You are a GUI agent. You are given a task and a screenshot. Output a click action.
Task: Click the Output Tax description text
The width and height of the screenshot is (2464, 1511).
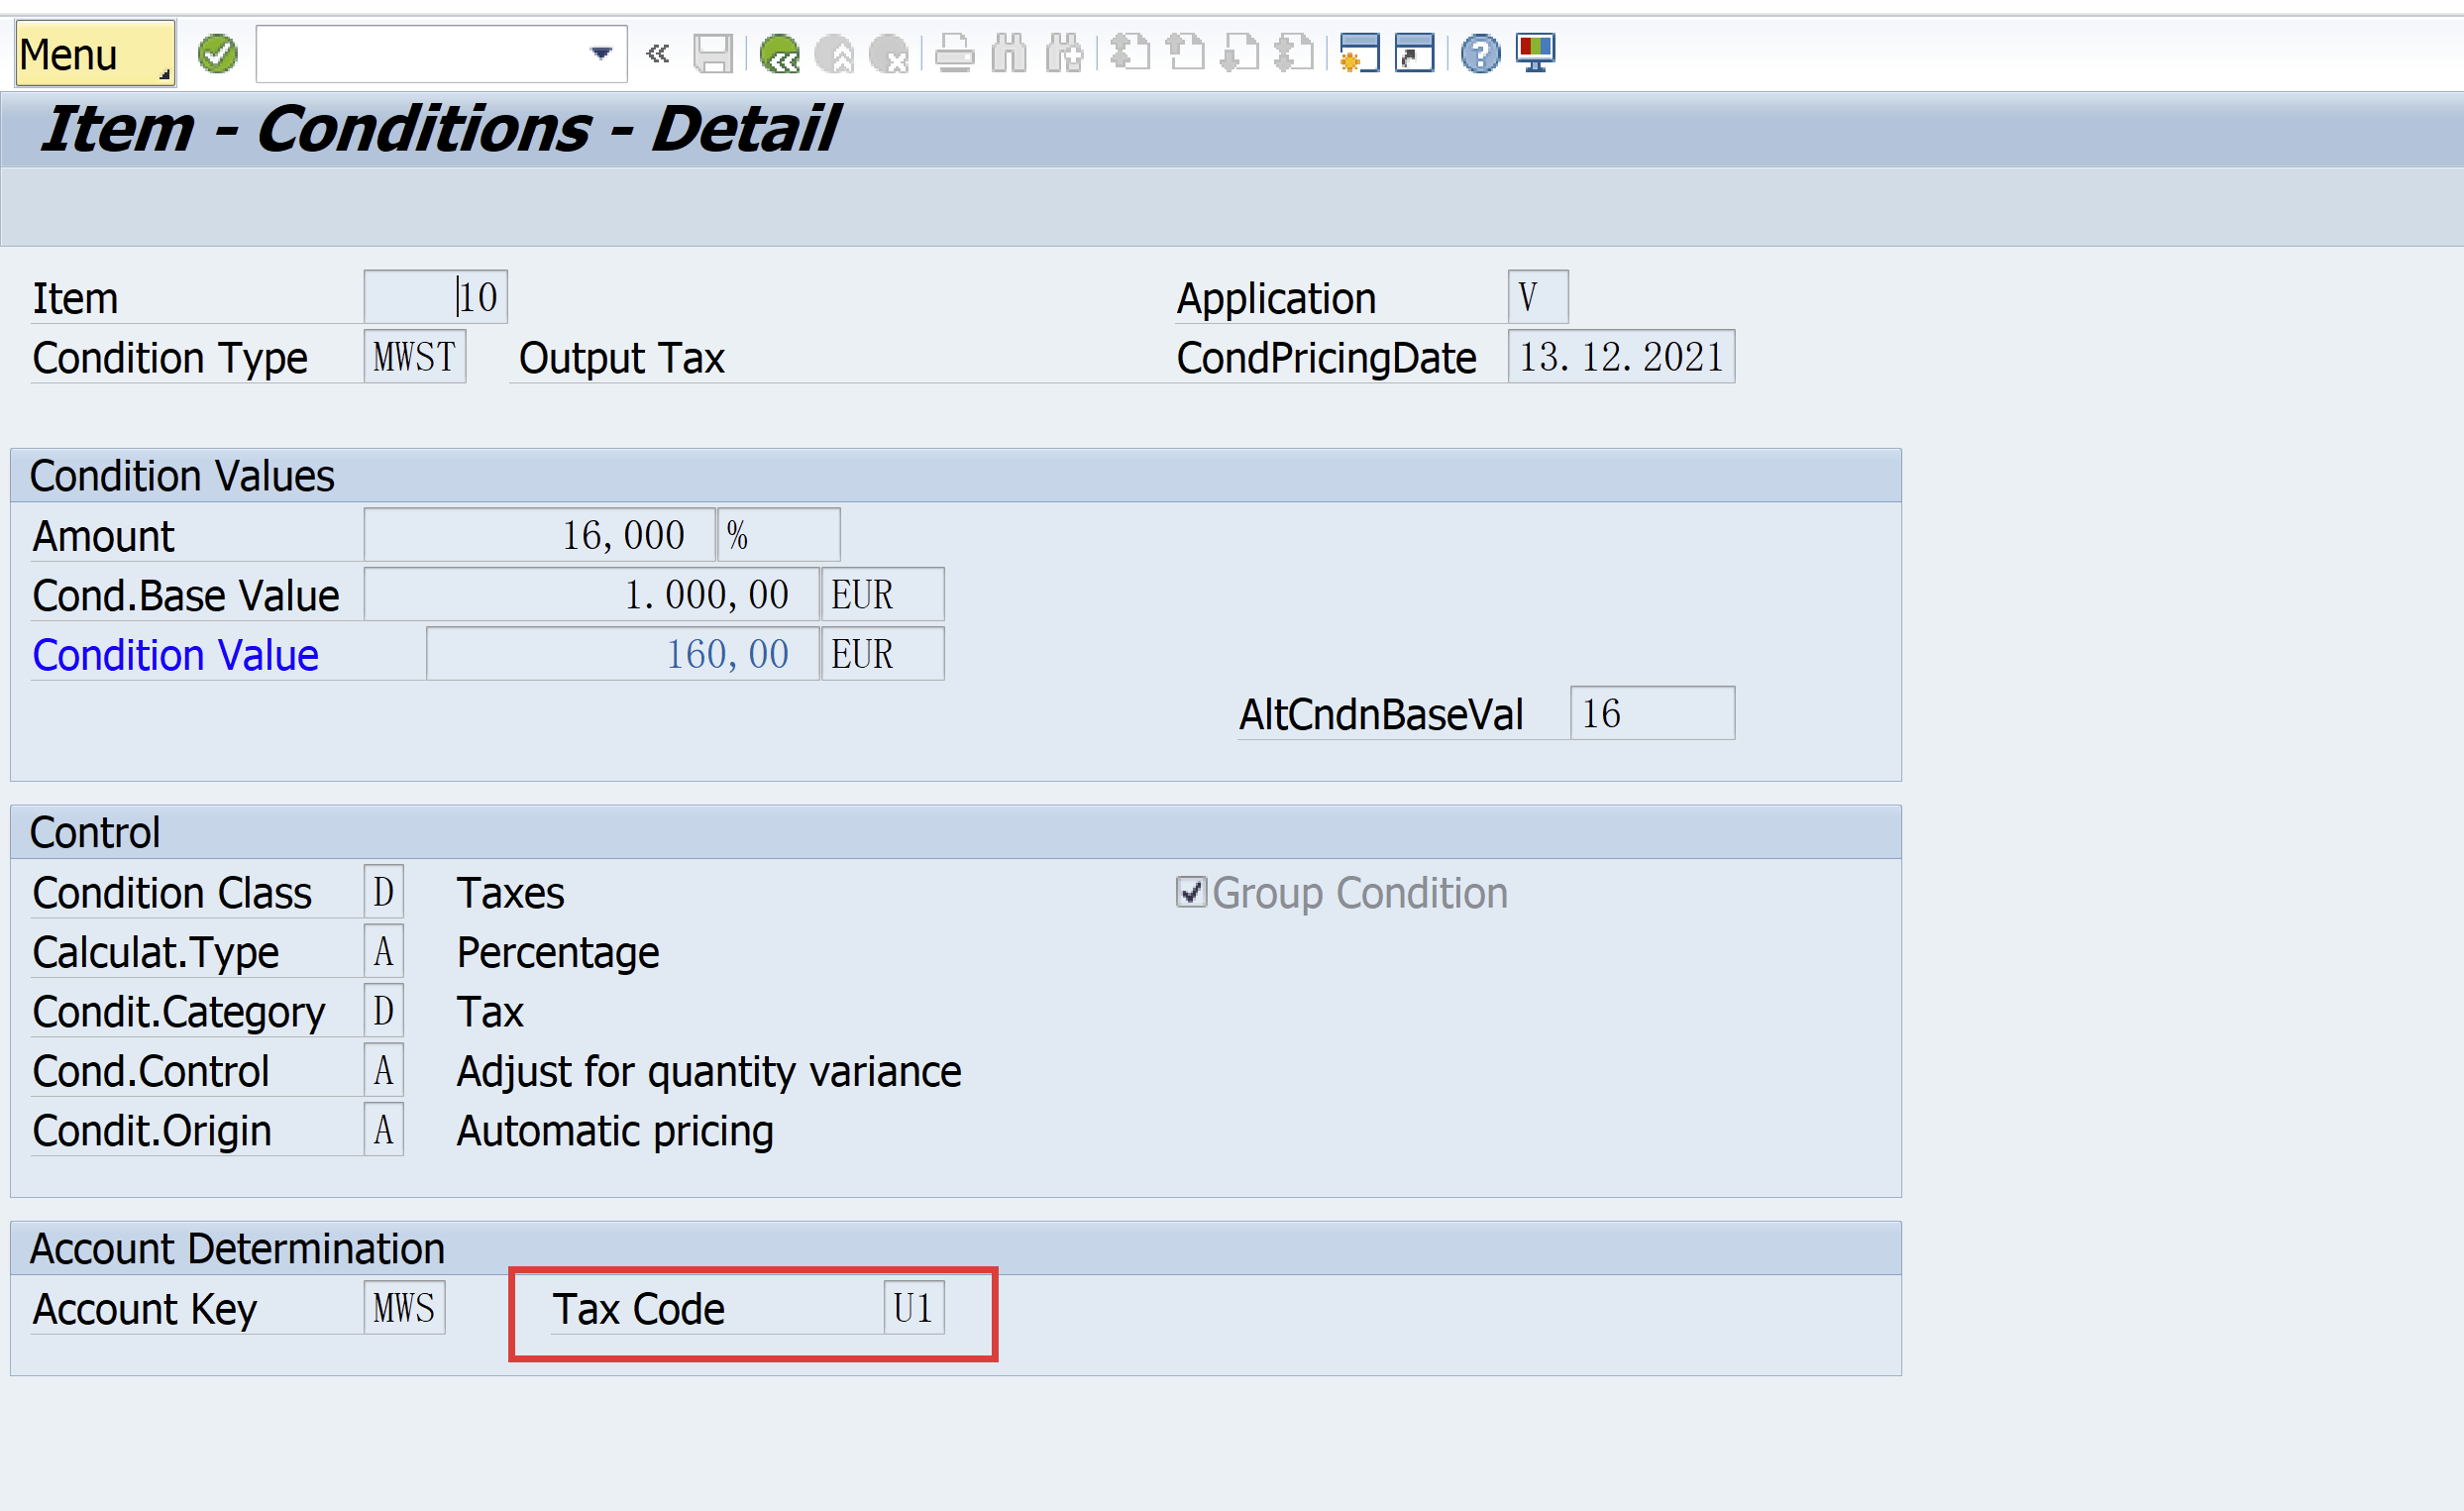(x=621, y=358)
